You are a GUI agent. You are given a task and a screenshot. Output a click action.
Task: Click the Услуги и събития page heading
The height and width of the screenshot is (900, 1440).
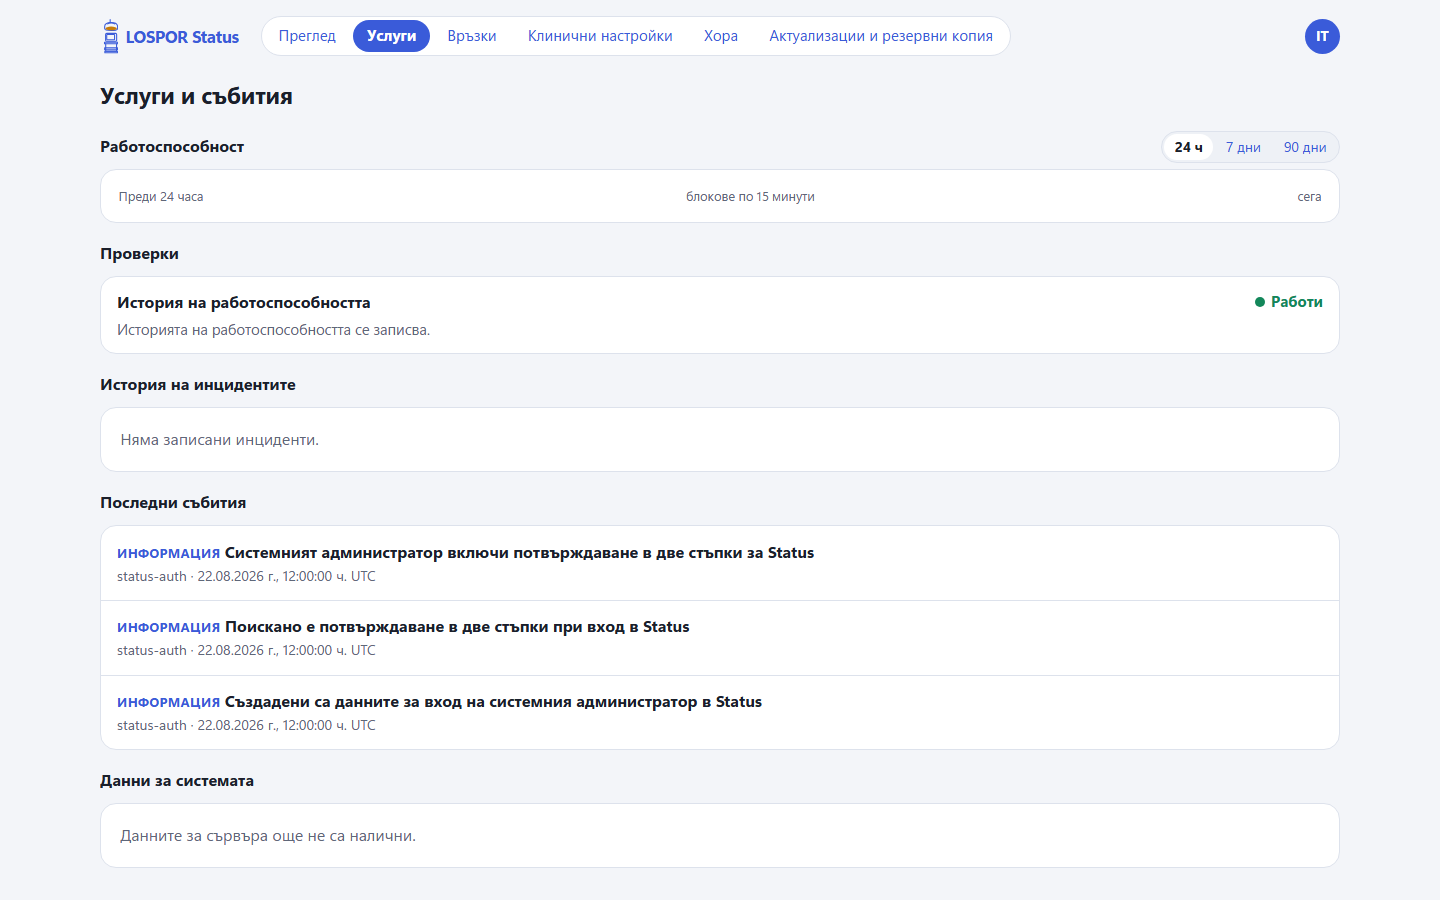tap(196, 96)
